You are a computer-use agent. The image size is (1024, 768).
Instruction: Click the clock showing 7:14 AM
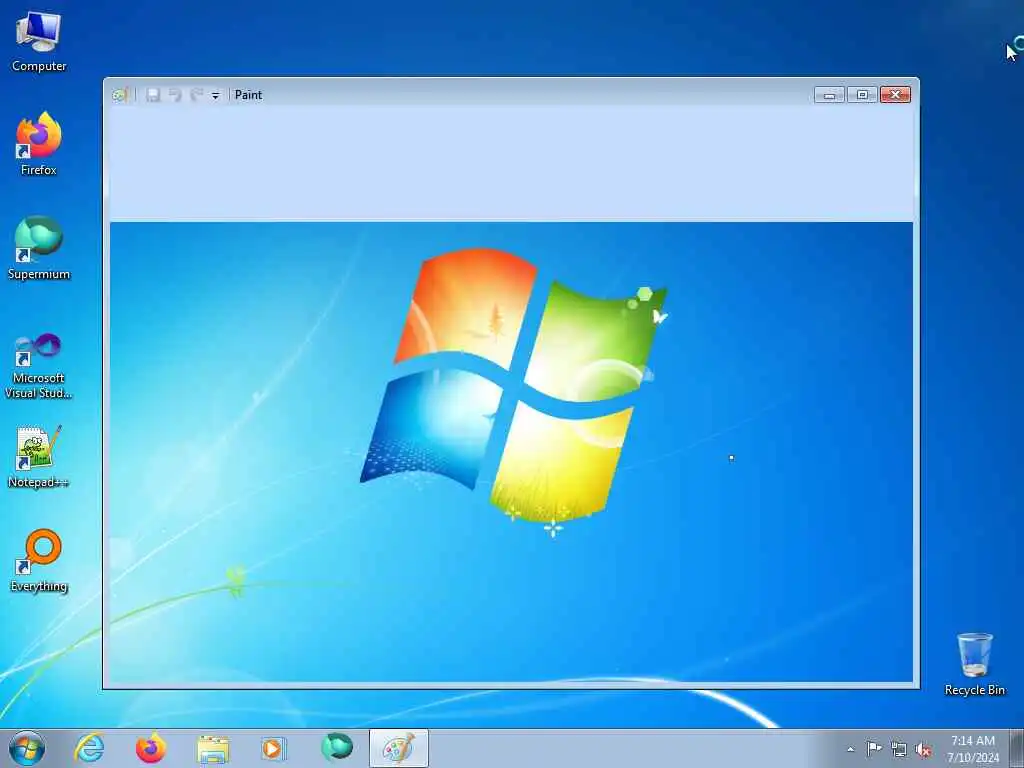[973, 749]
